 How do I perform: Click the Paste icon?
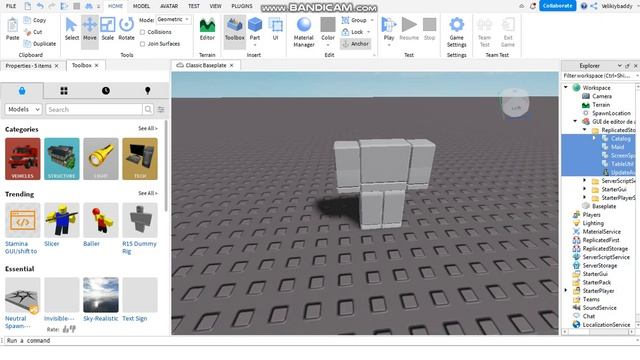(x=12, y=29)
